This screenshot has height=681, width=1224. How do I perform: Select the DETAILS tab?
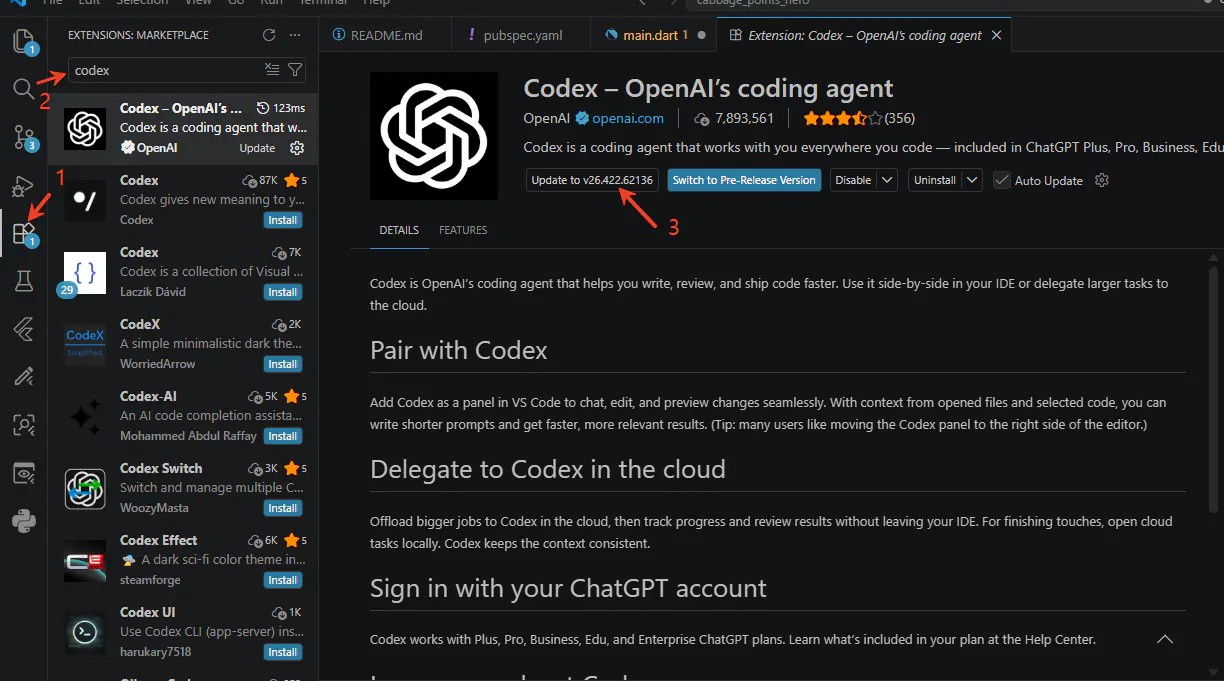pyautogui.click(x=399, y=230)
